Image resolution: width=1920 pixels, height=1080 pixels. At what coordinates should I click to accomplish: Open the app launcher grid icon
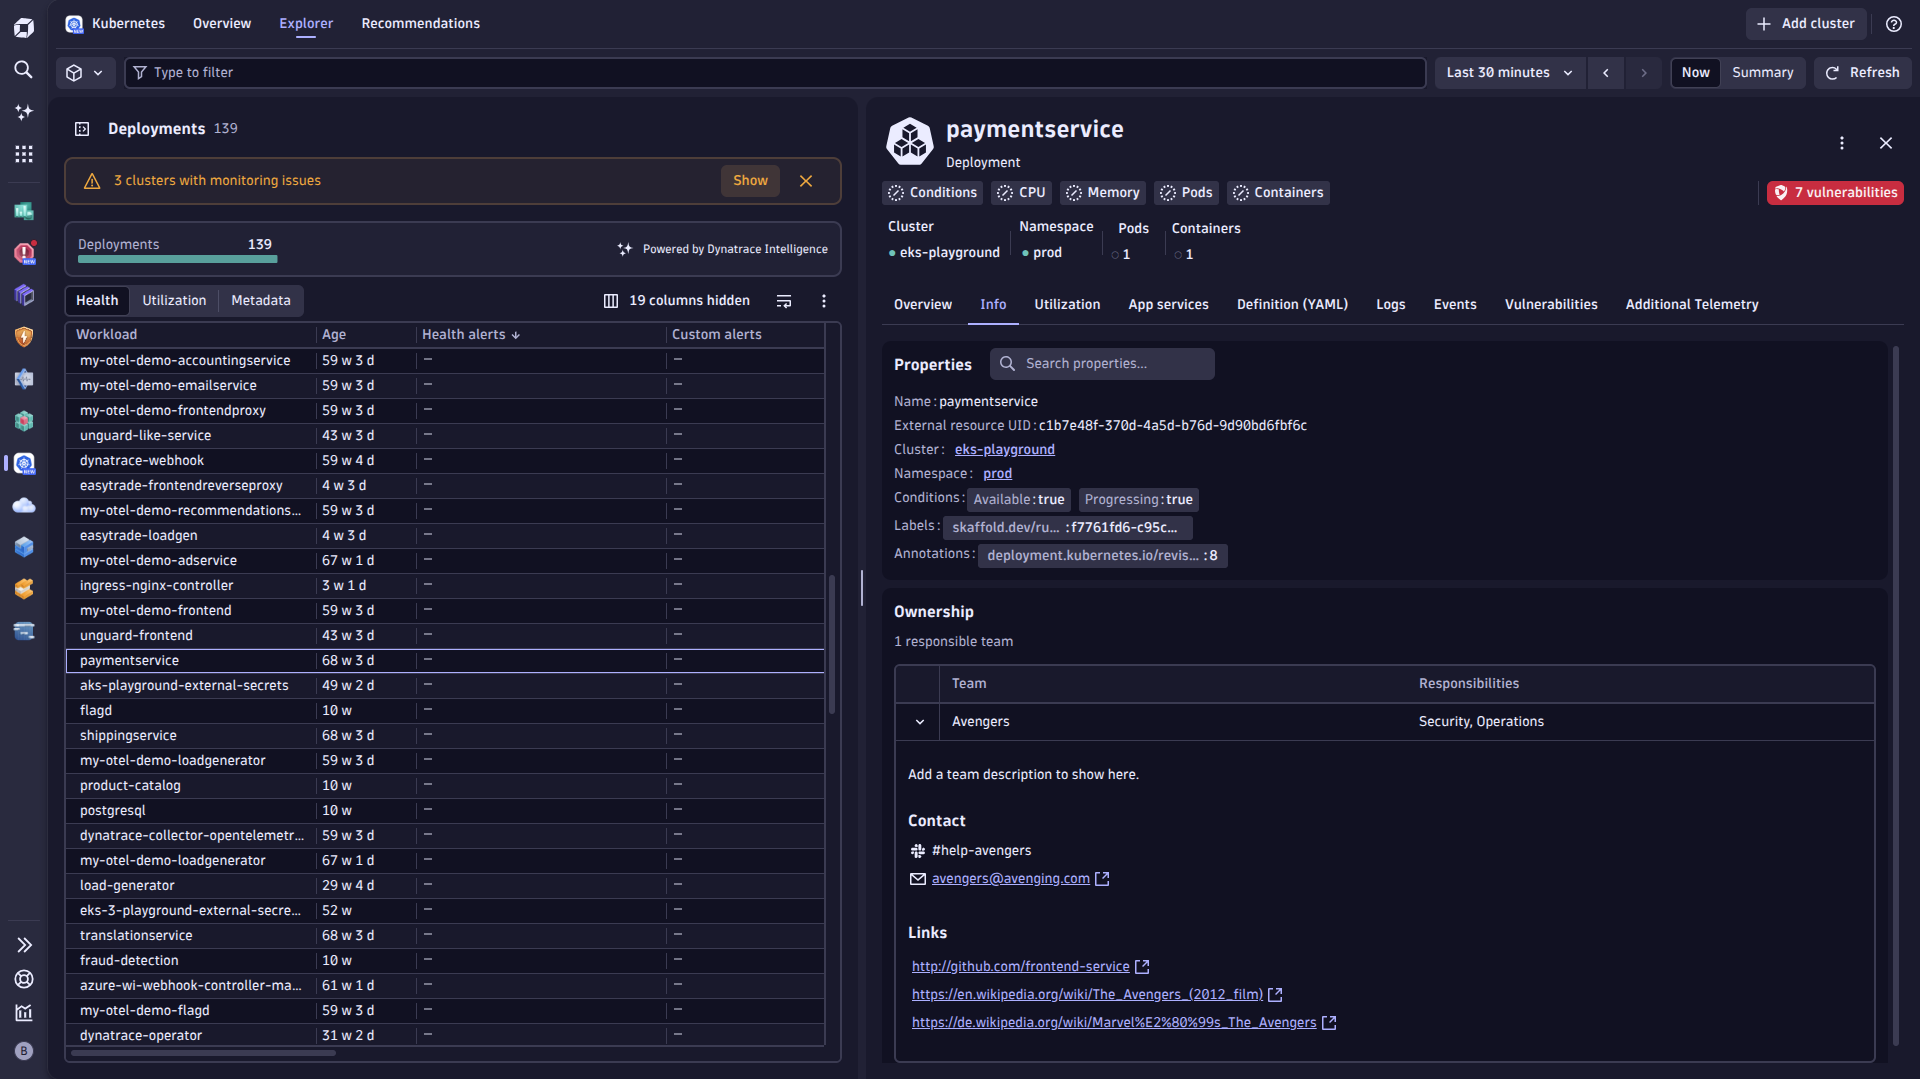tap(24, 154)
